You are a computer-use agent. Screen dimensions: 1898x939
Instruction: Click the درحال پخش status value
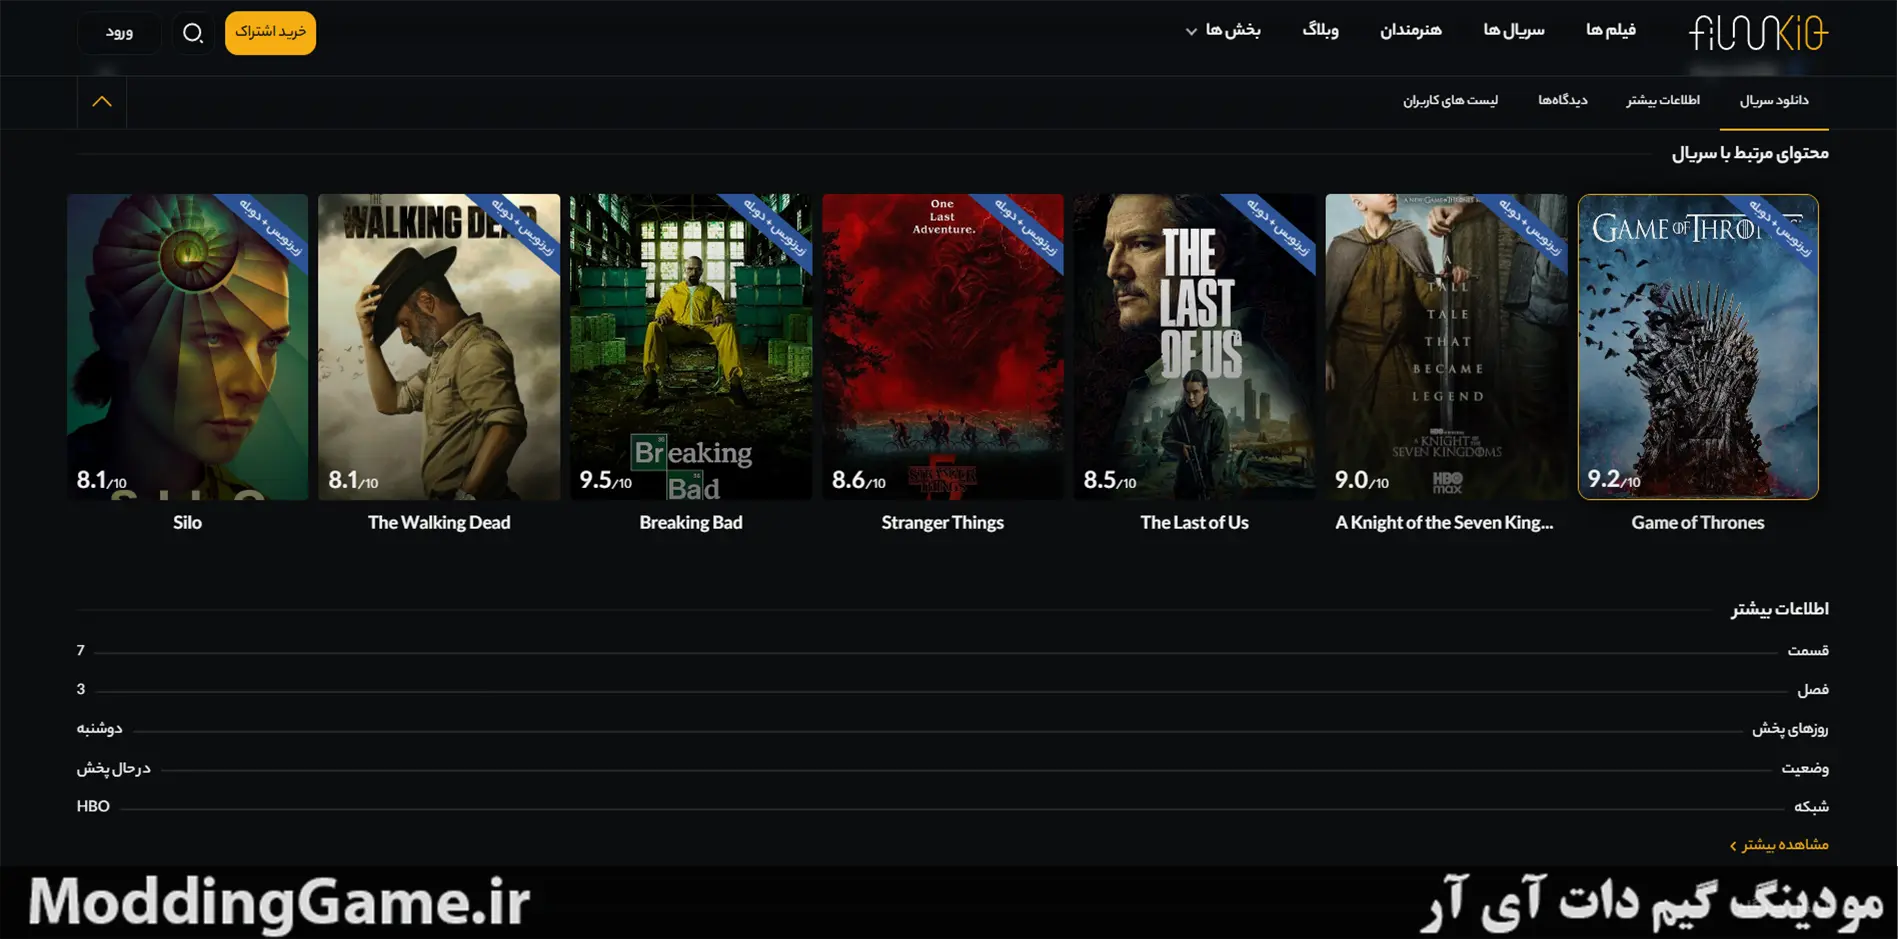(113, 768)
